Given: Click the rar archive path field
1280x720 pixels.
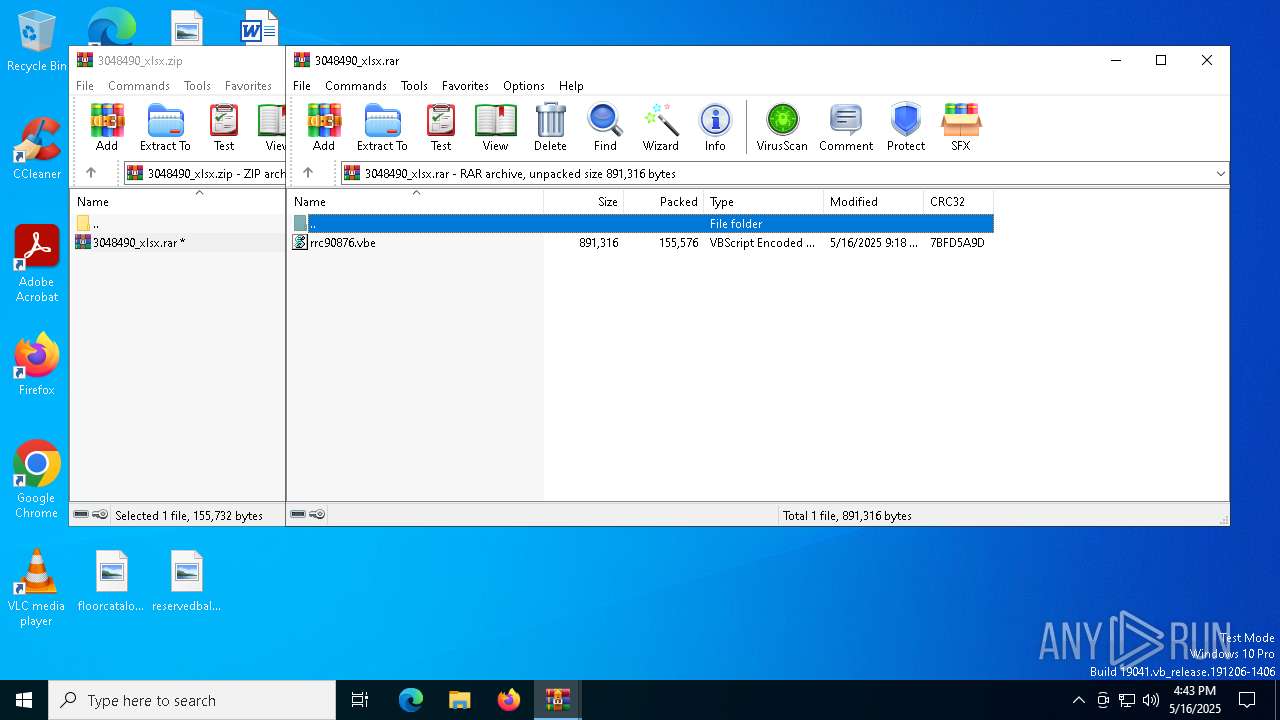Looking at the screenshot, I should coord(784,173).
